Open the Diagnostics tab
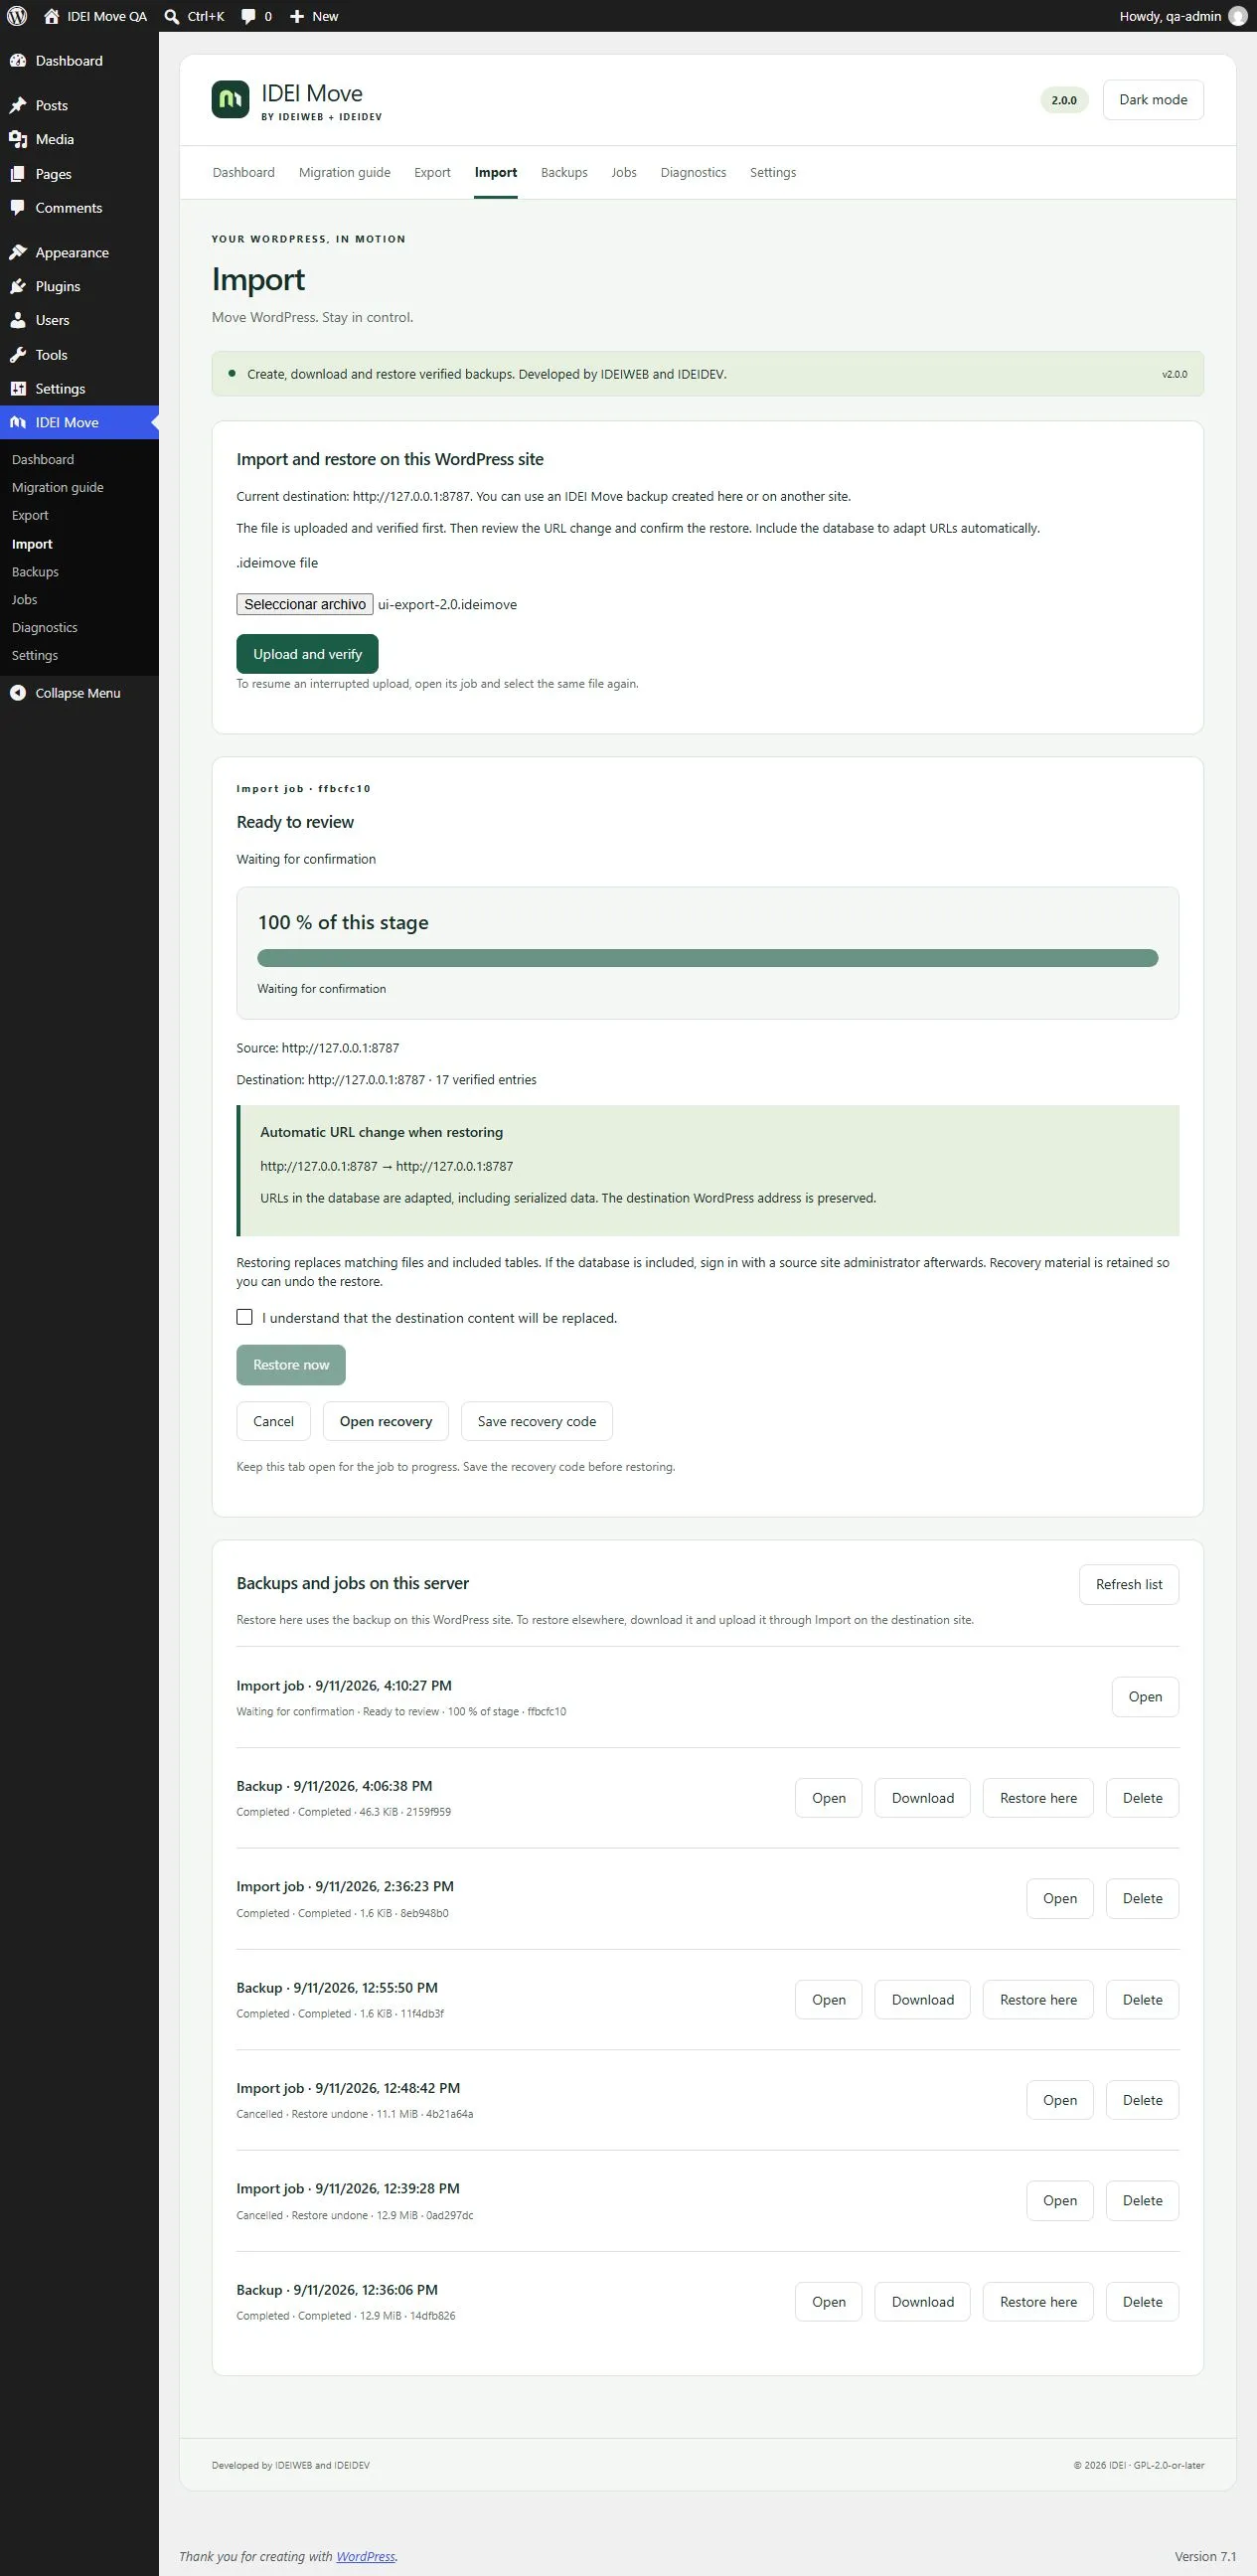Screen dimensions: 1257x2576 [693, 172]
